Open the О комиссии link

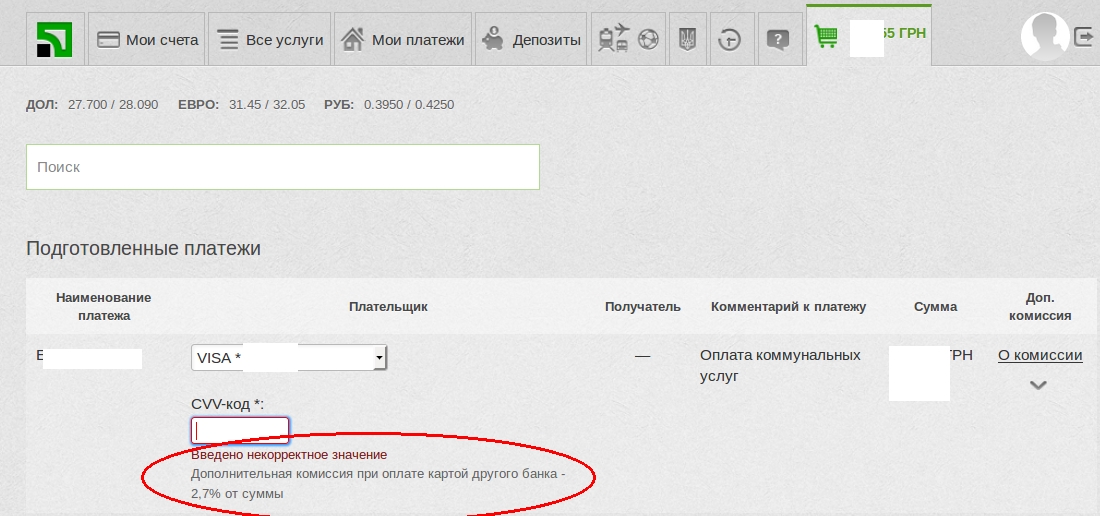coord(1040,355)
